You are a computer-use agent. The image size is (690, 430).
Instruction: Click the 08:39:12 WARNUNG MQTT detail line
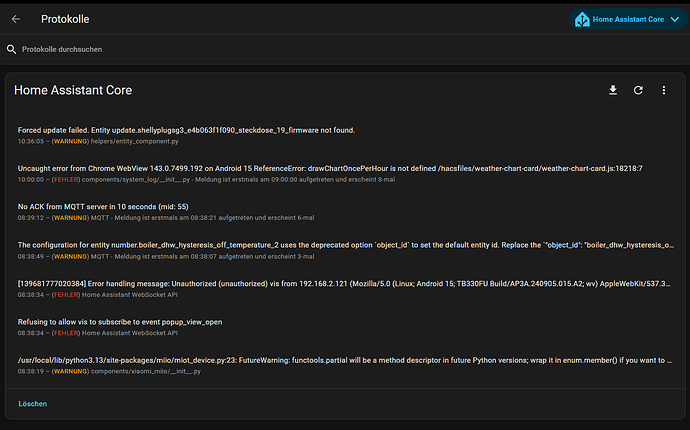click(x=166, y=218)
